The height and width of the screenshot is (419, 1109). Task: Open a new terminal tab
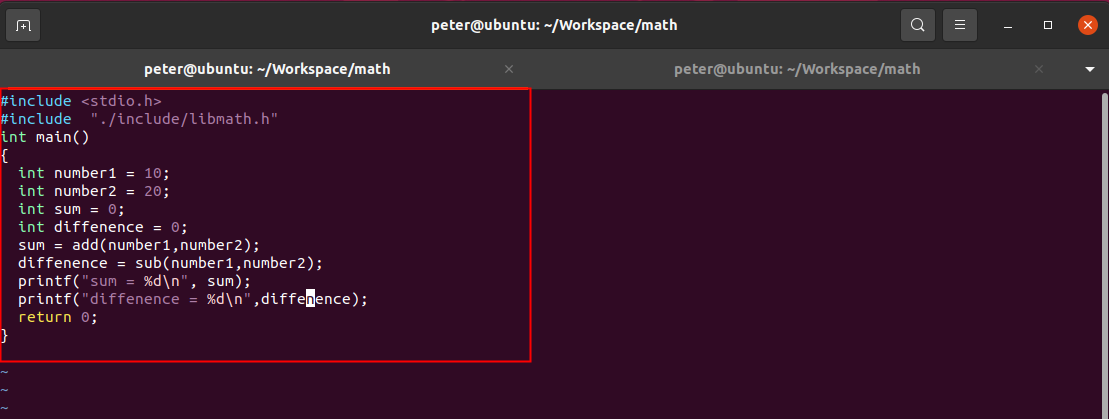pyautogui.click(x=24, y=25)
